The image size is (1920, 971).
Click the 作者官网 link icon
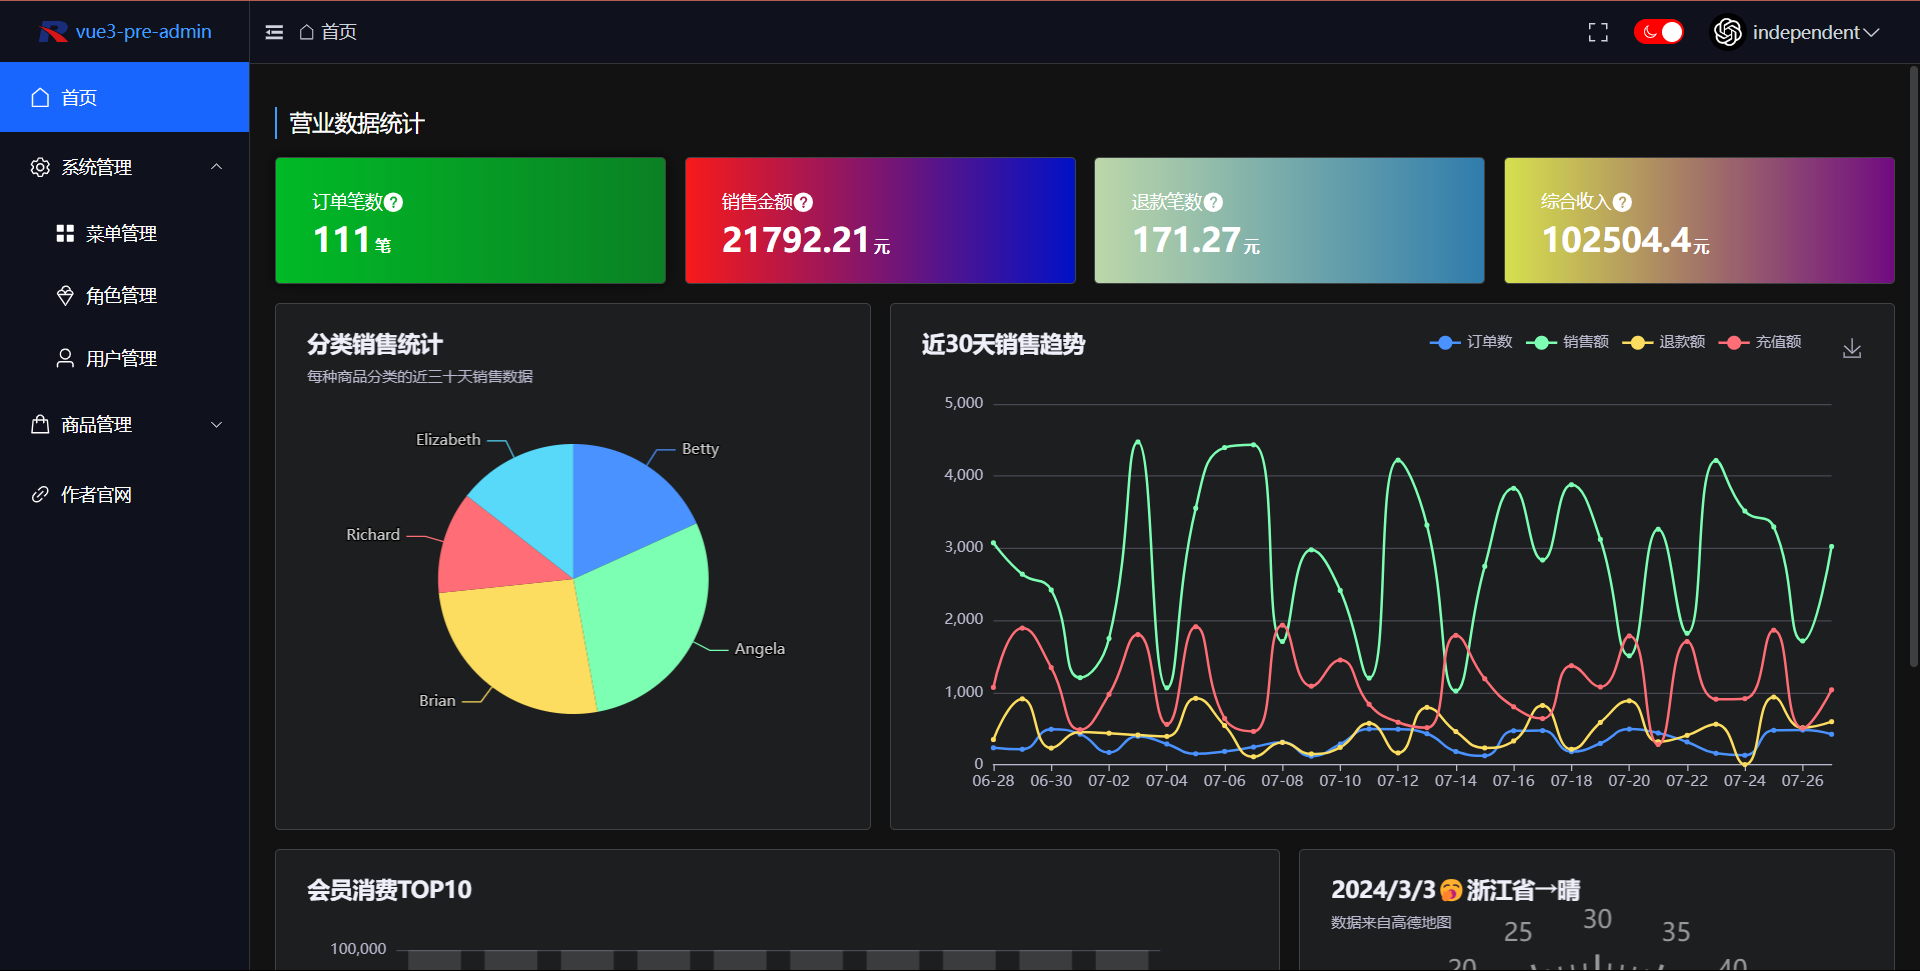click(40, 494)
